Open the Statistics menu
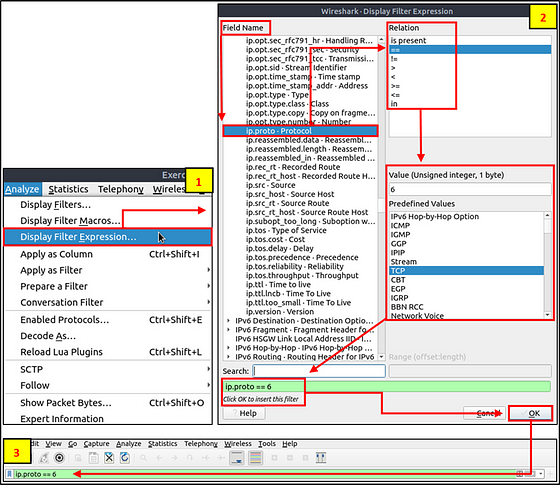 tap(68, 189)
